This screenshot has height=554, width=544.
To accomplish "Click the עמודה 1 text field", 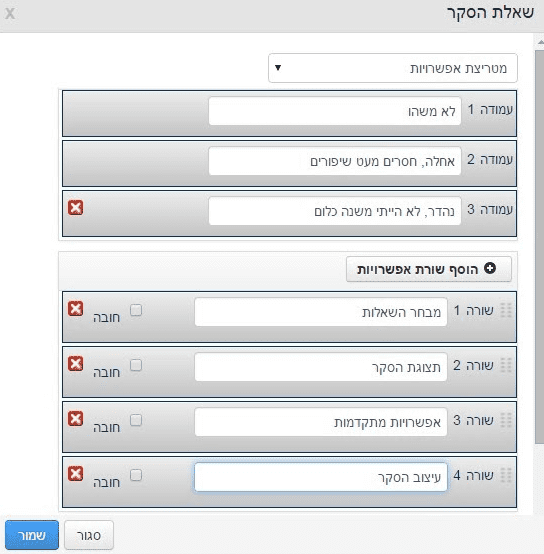I will [335, 111].
